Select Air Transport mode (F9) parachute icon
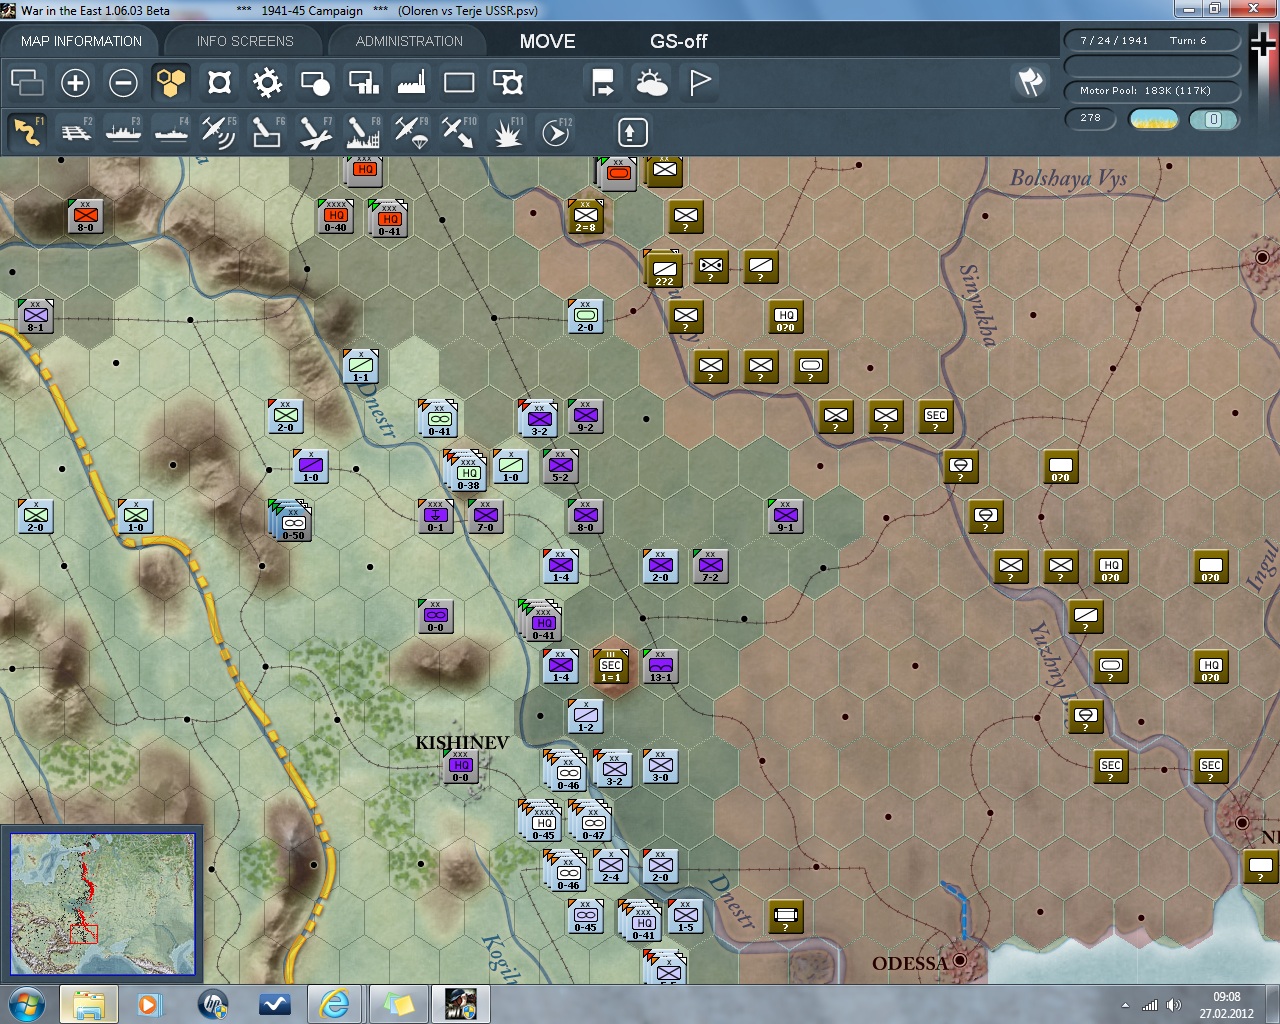This screenshot has height=1024, width=1280. click(x=411, y=131)
